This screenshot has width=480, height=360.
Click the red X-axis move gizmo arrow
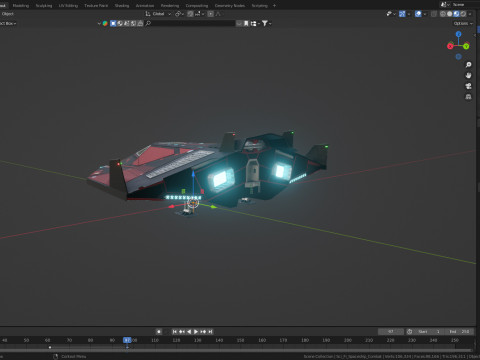(171, 207)
